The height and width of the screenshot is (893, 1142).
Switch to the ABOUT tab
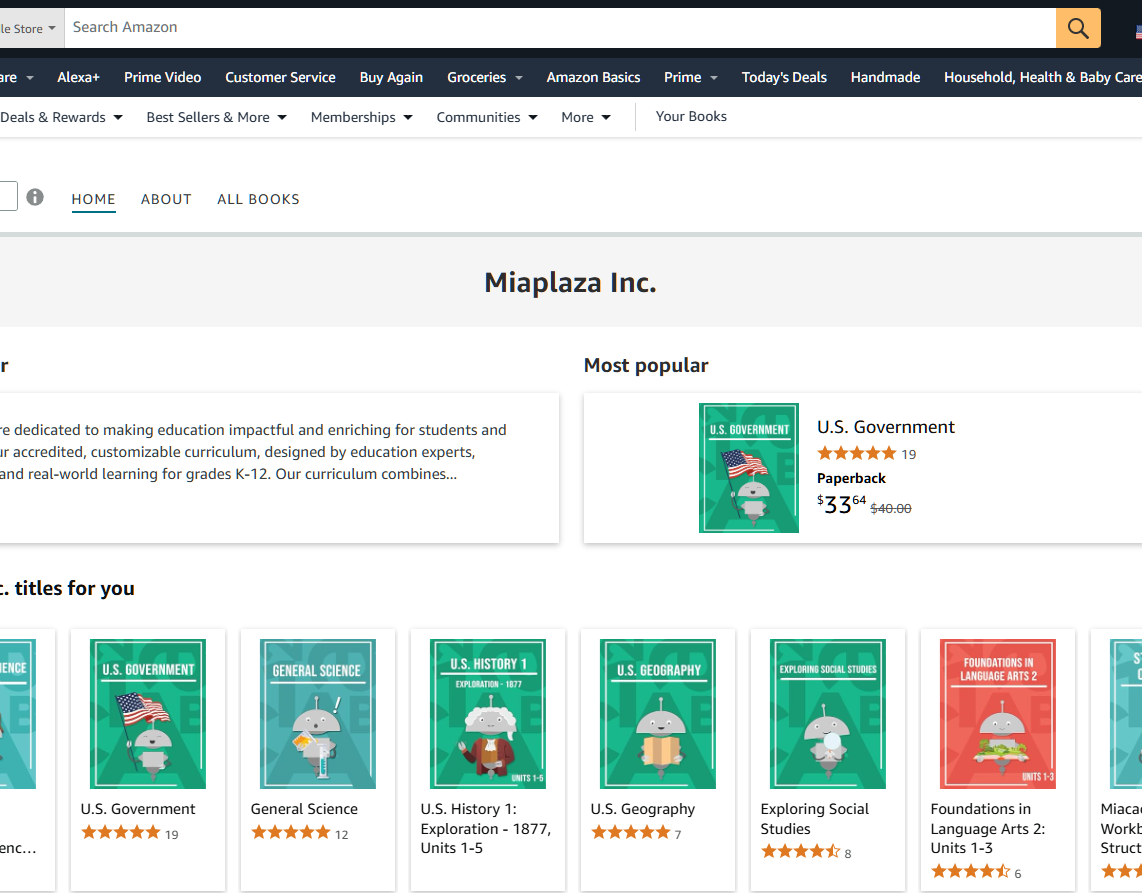point(166,200)
